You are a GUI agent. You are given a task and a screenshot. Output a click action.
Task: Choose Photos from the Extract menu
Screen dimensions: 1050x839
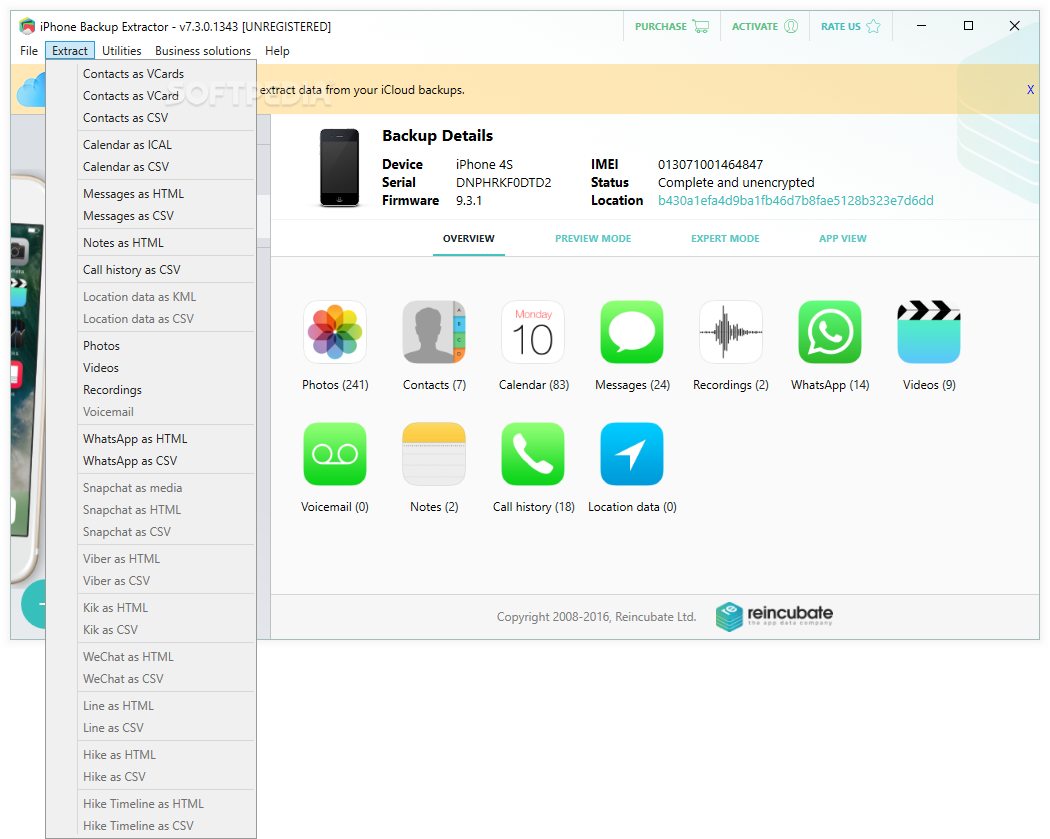pyautogui.click(x=151, y=346)
